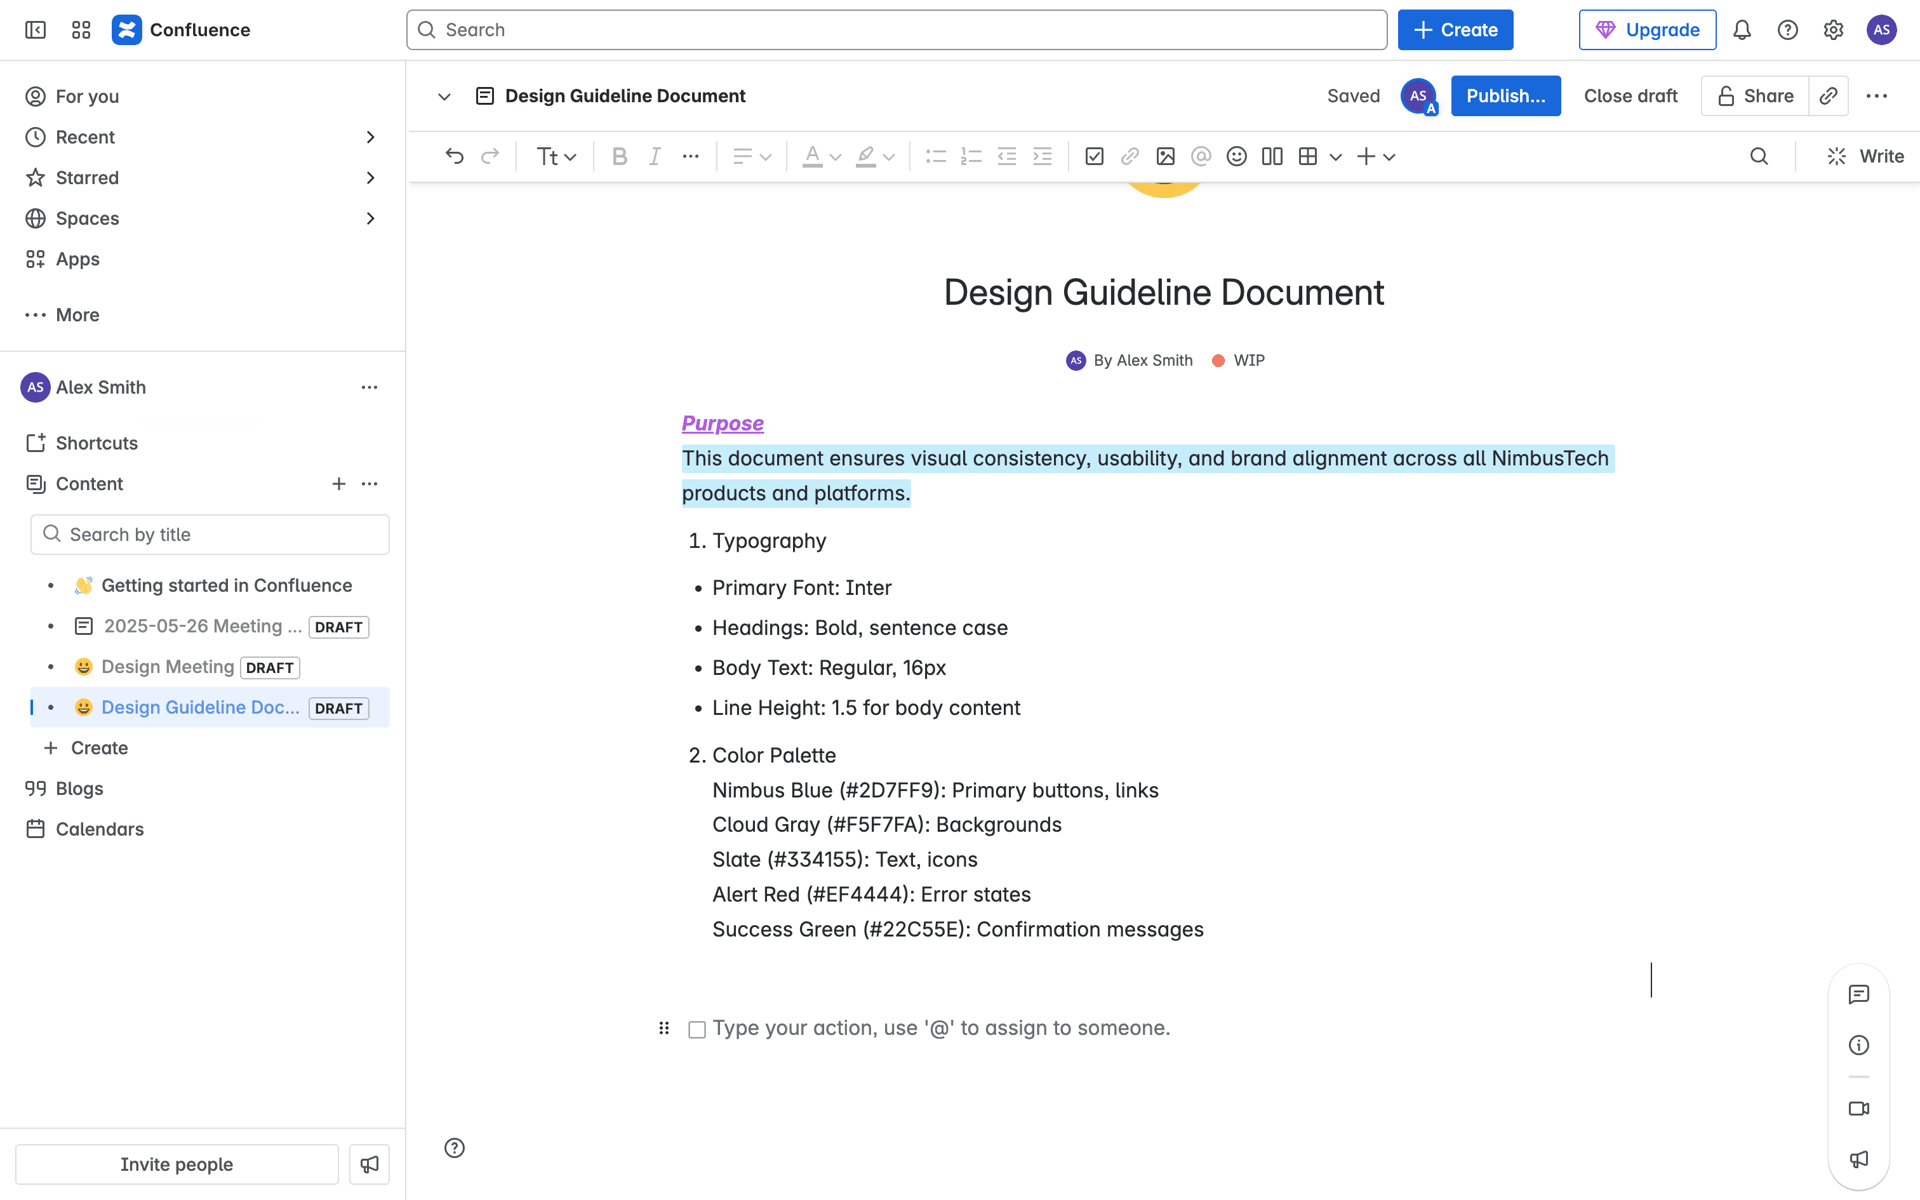
Task: Select the text color A swatch
Action: click(x=812, y=156)
